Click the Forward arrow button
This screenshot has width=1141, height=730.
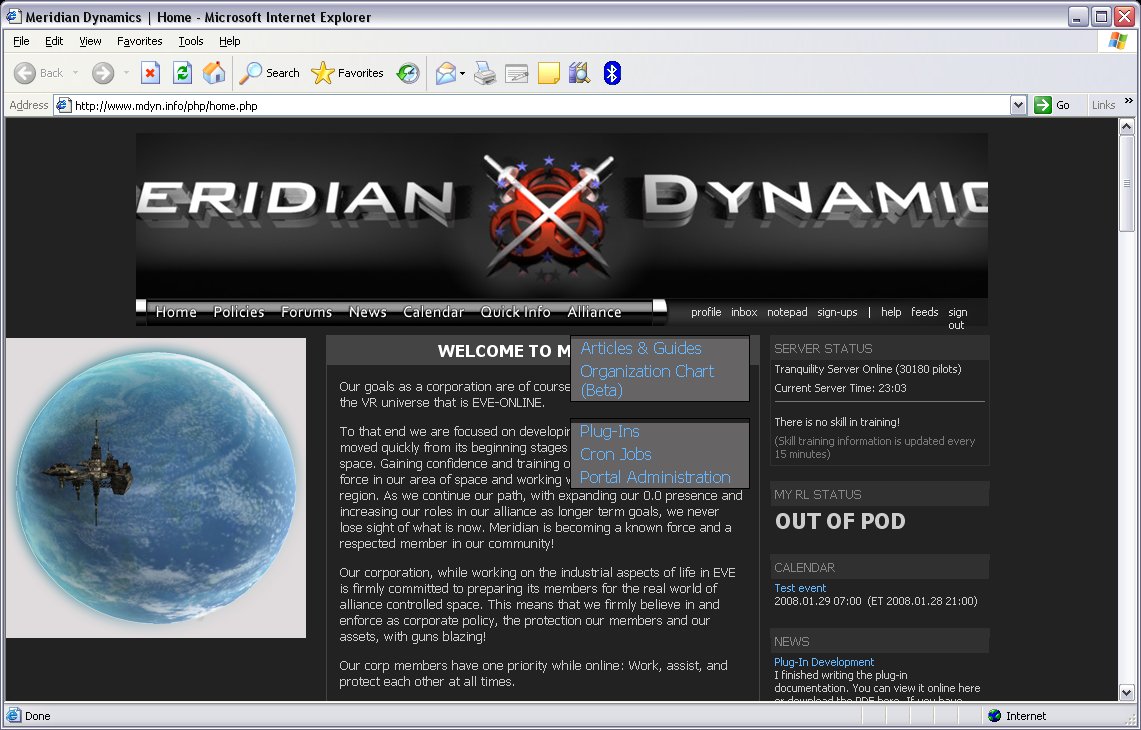tap(103, 73)
